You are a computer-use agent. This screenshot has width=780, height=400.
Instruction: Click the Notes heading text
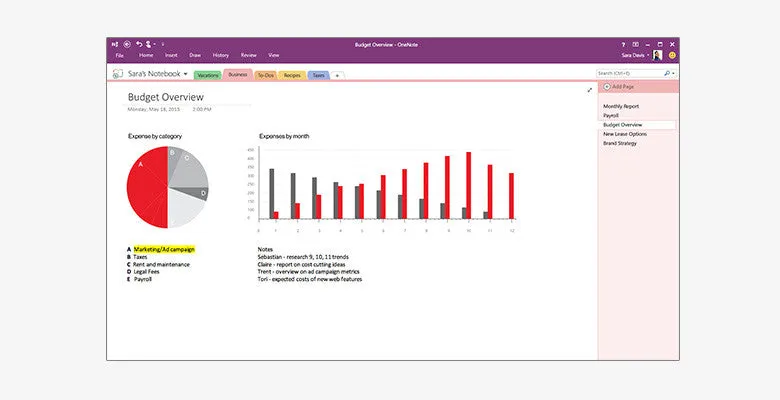tap(265, 249)
